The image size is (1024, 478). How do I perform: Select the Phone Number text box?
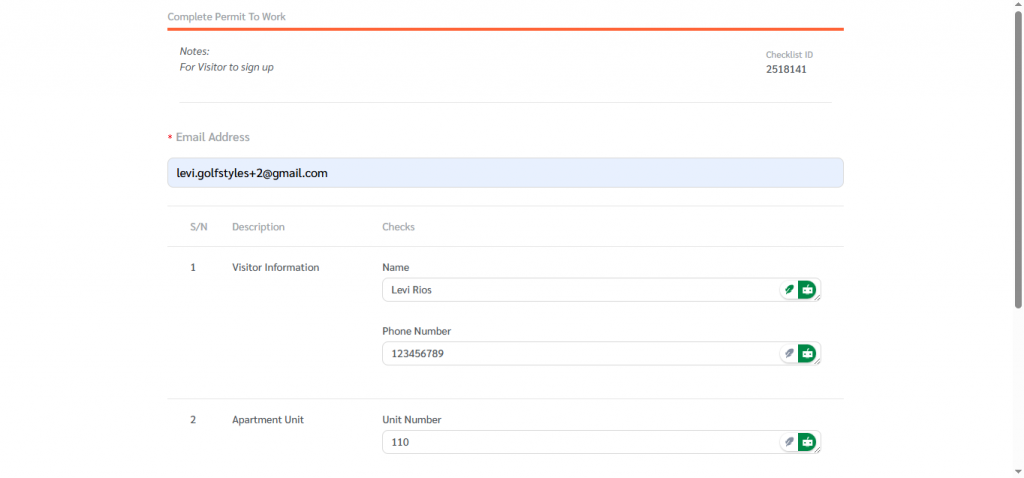575,354
